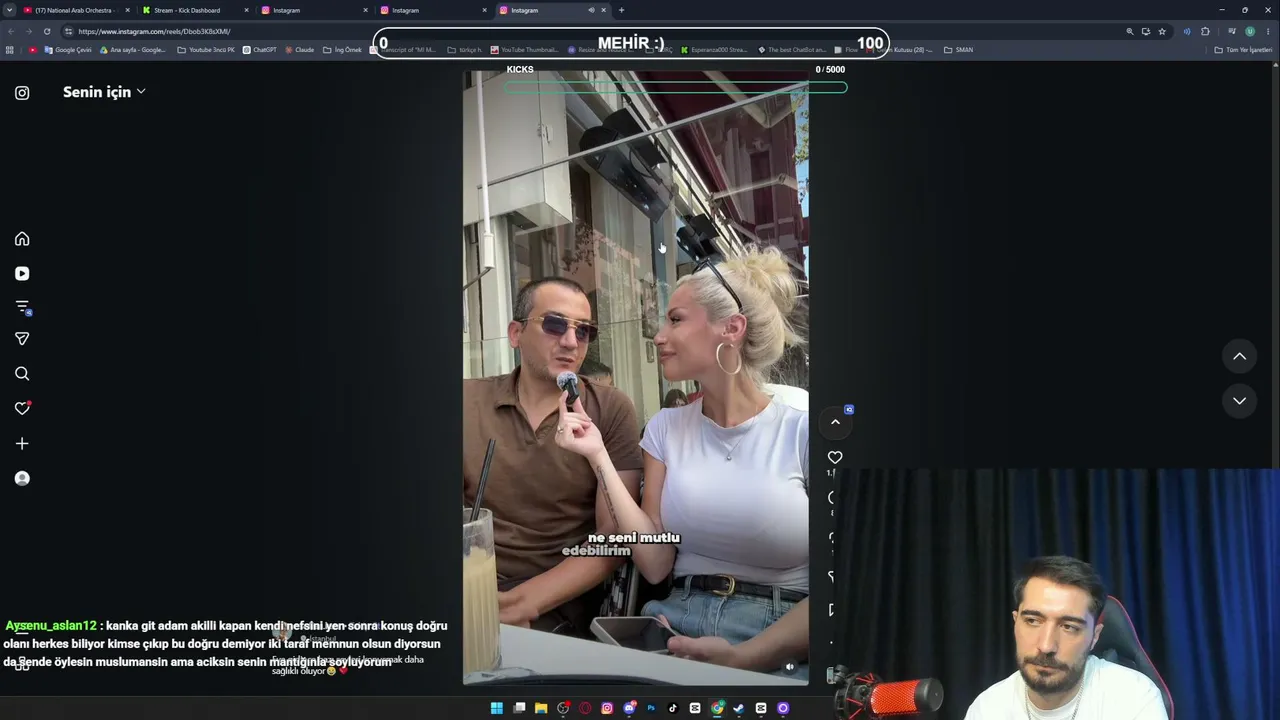1280x720 pixels.
Task: Open Chrome profile avatar menu
Action: tap(1250, 31)
